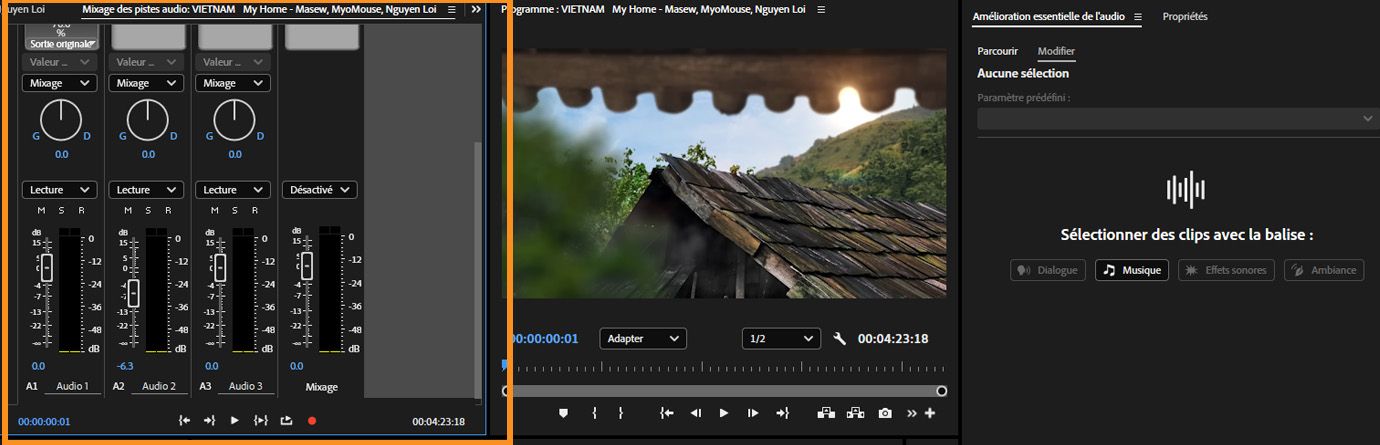Open the Adapter zoom level dropdown

[x=643, y=339]
